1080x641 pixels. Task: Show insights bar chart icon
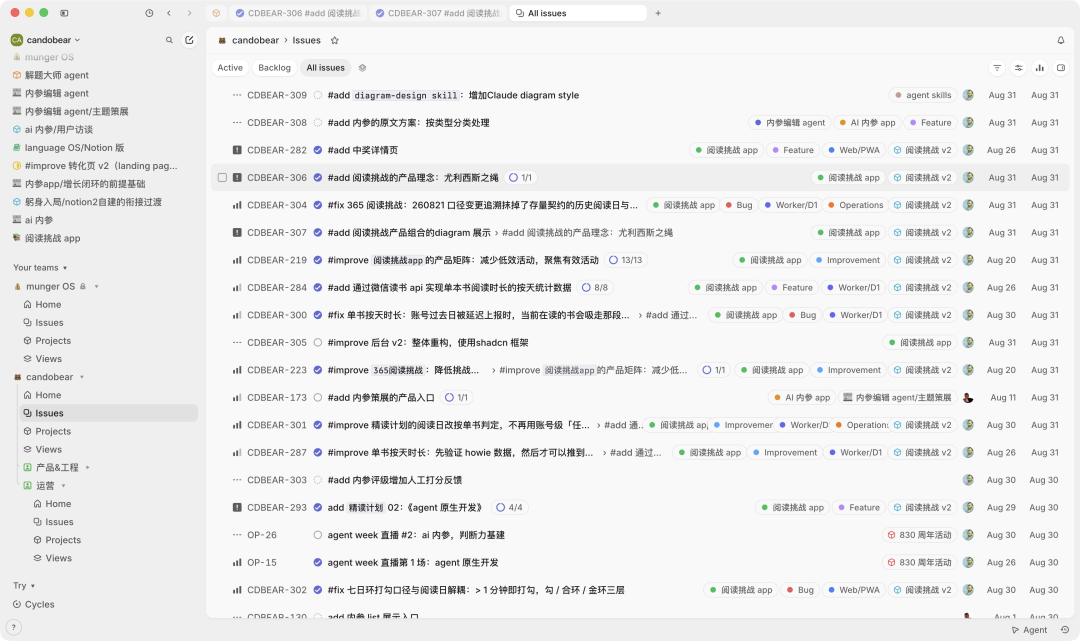(x=1039, y=67)
